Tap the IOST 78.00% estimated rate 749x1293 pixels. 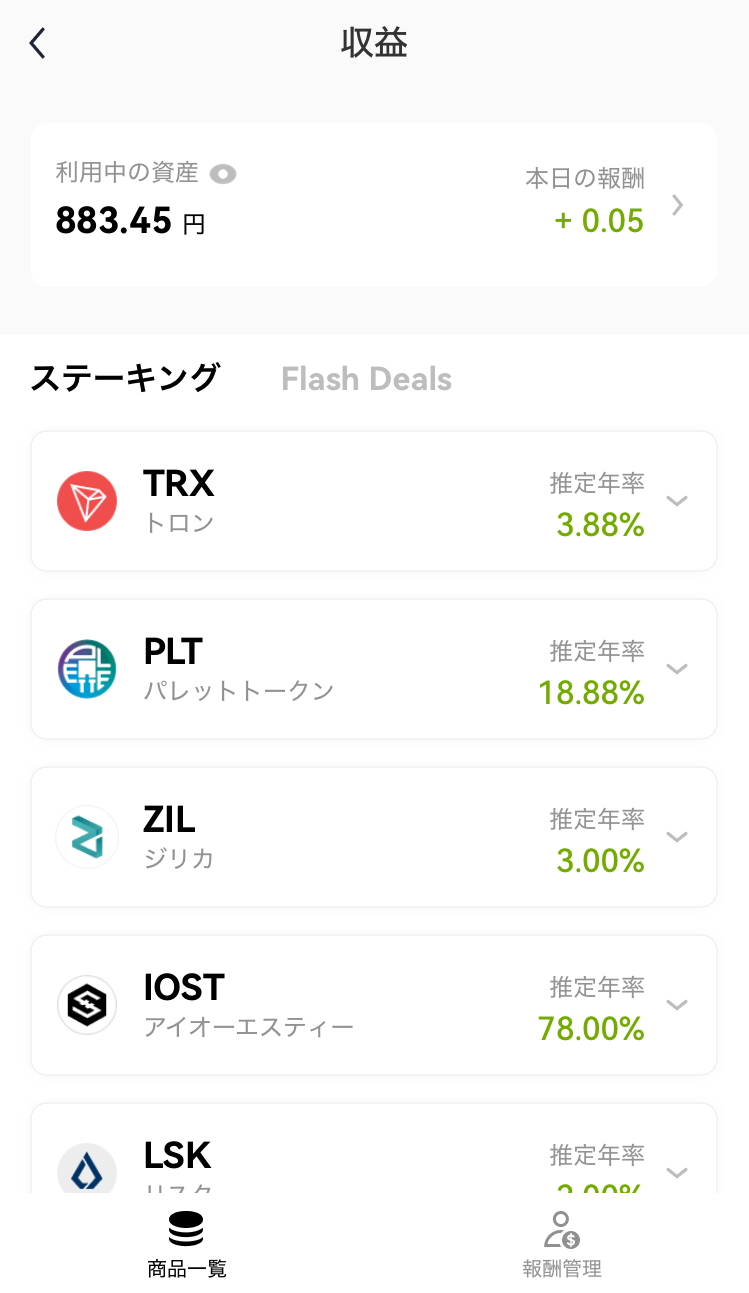click(x=591, y=1028)
